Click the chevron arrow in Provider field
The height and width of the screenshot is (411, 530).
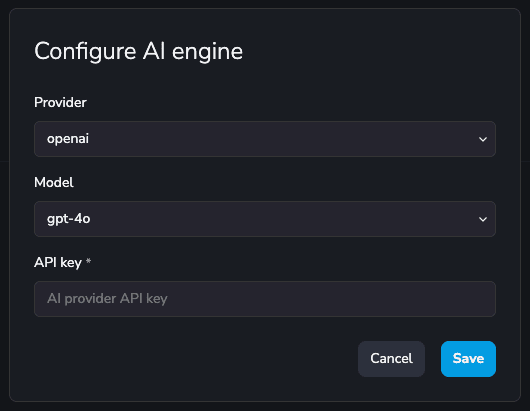pyautogui.click(x=483, y=139)
